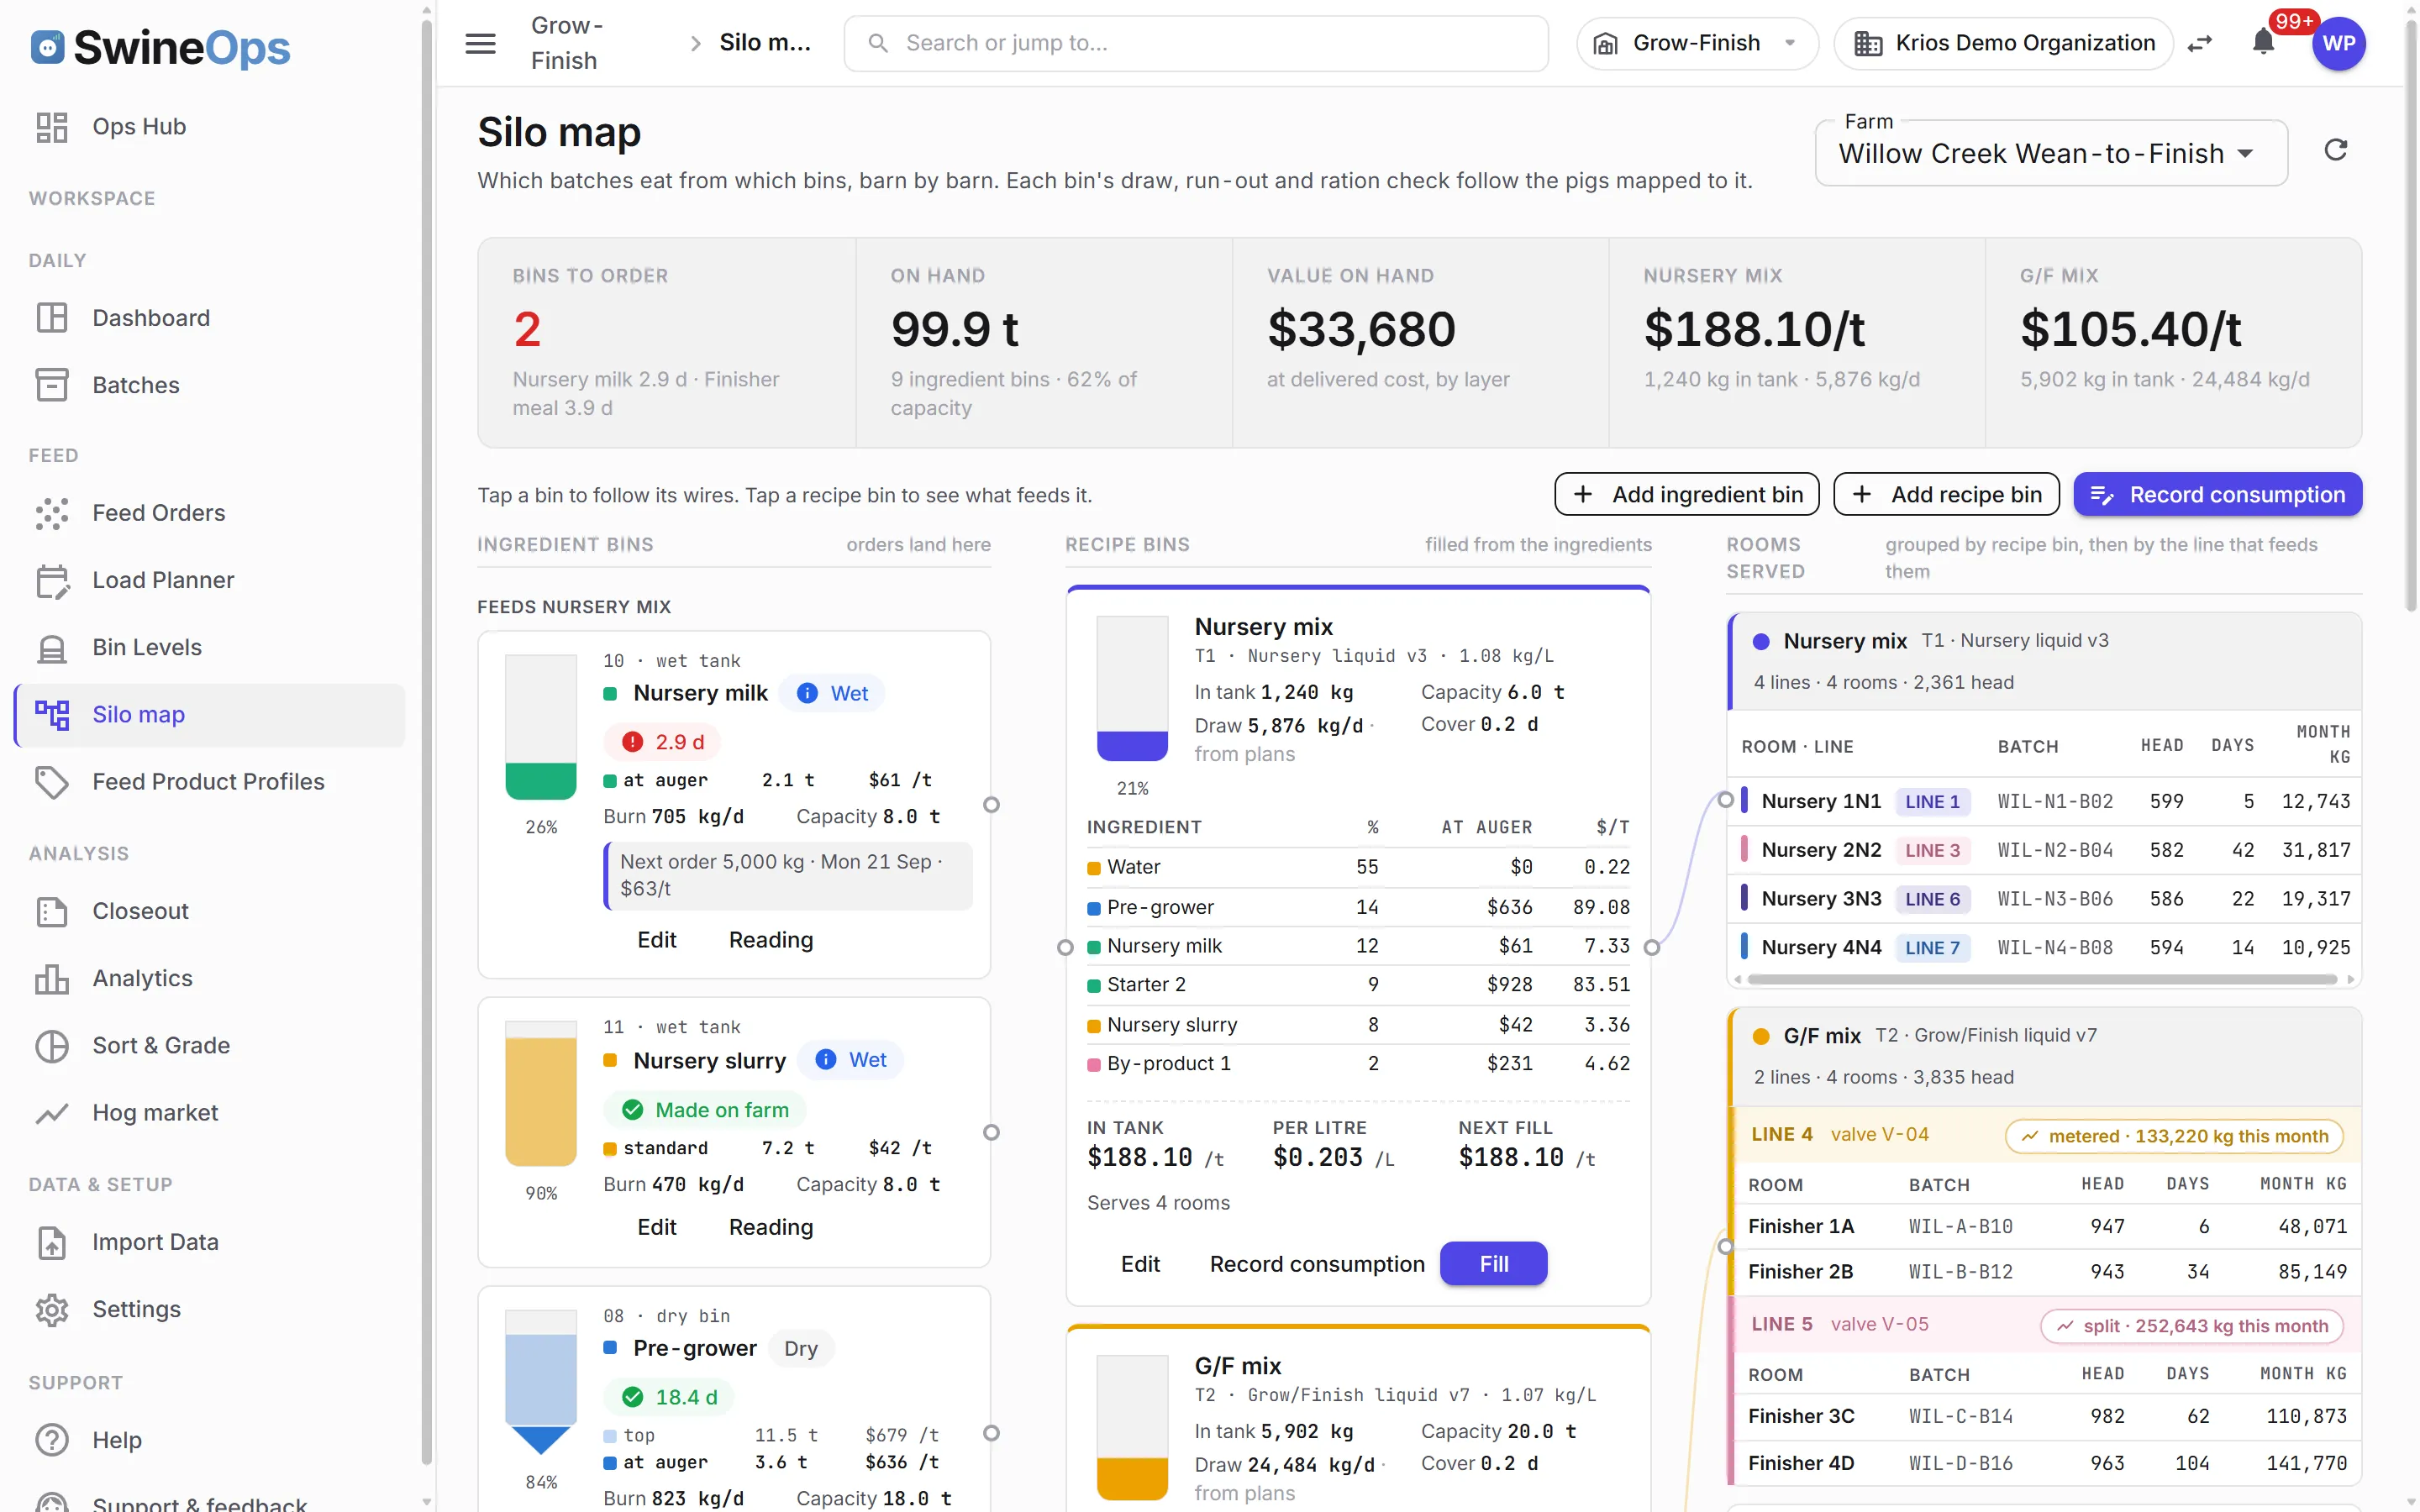Click the Search or jump to field
The image size is (2420, 1512).
pos(1196,43)
